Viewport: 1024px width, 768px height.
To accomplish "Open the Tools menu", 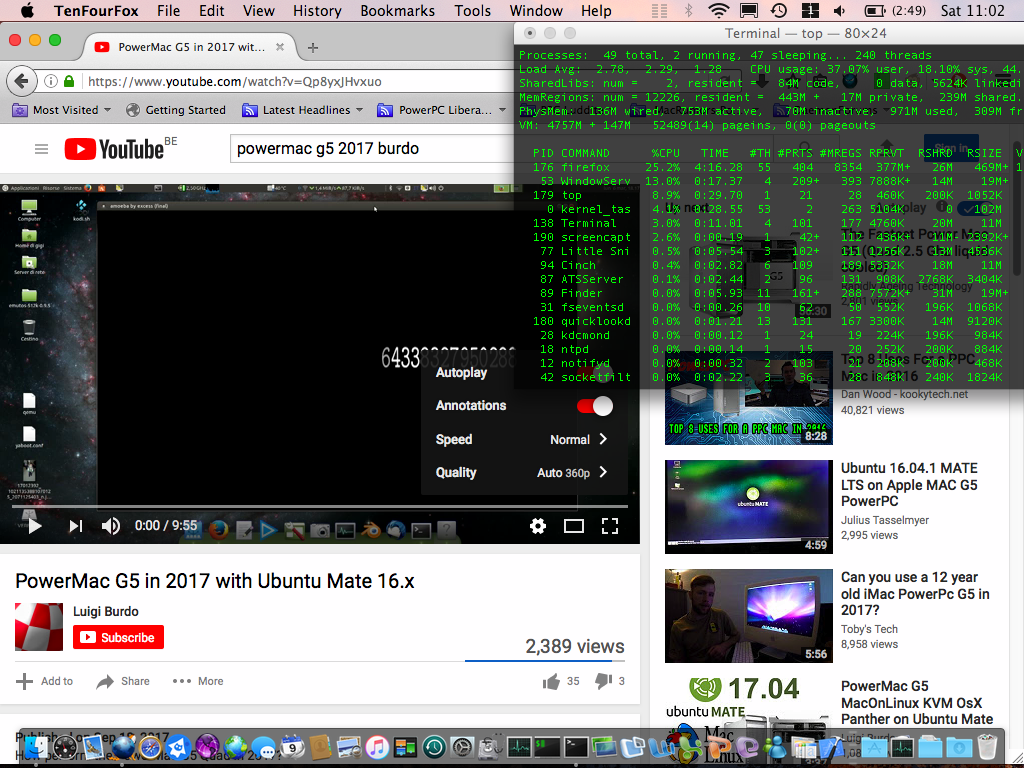I will pyautogui.click(x=473, y=11).
